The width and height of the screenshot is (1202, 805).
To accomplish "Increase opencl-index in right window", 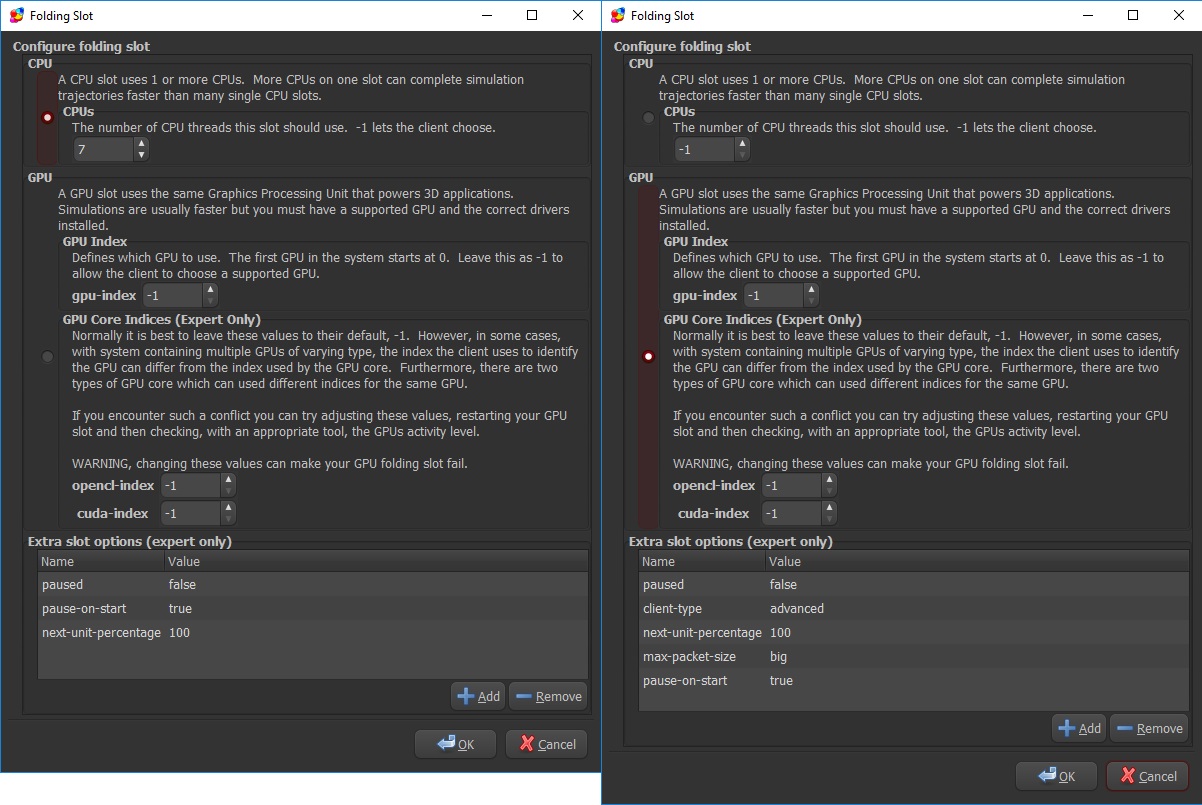I will click(829, 480).
